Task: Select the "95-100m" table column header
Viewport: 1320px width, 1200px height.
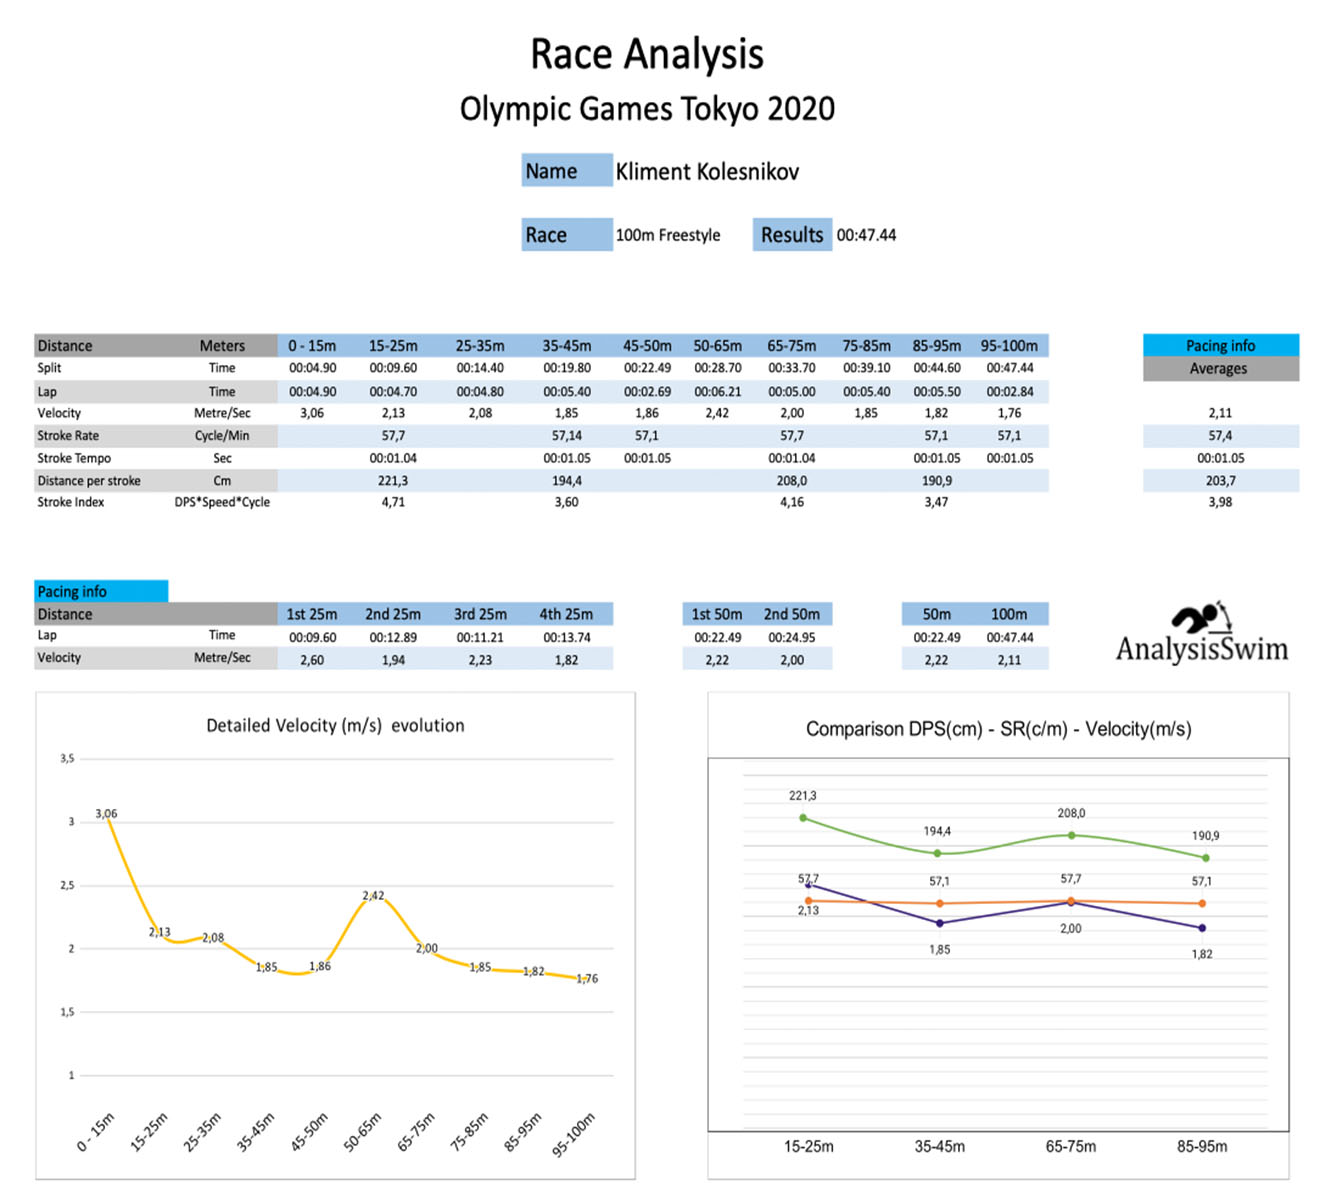Action: pos(1009,346)
